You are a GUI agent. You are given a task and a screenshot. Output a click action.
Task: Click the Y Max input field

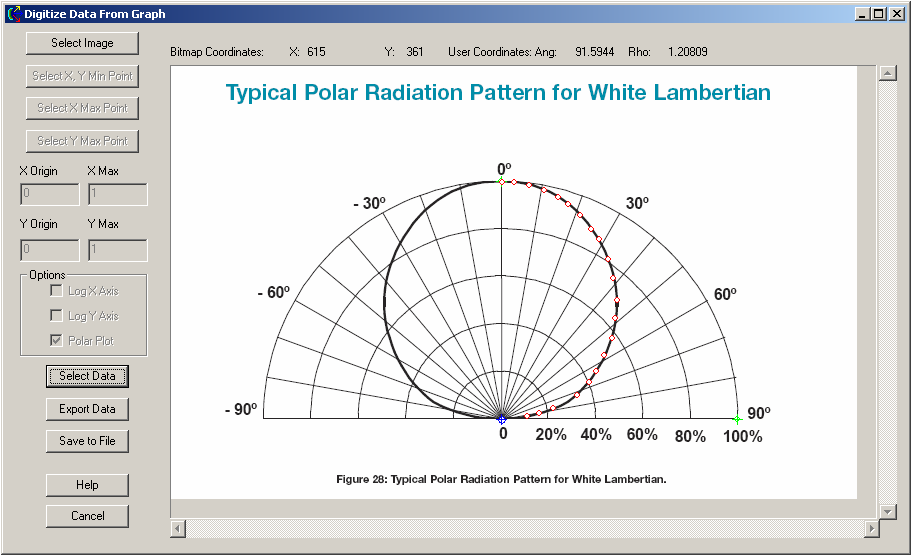(118, 250)
